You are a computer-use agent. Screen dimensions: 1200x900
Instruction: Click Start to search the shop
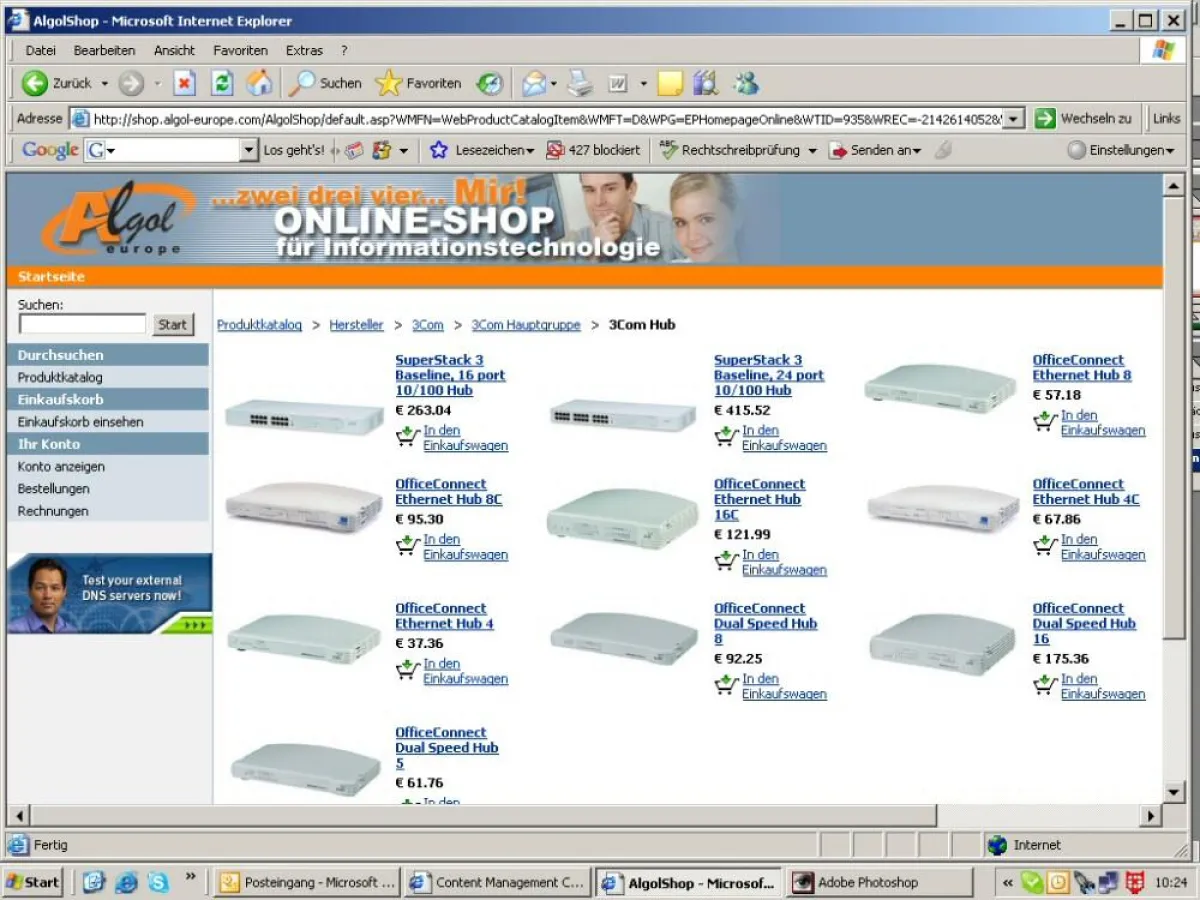click(x=171, y=324)
